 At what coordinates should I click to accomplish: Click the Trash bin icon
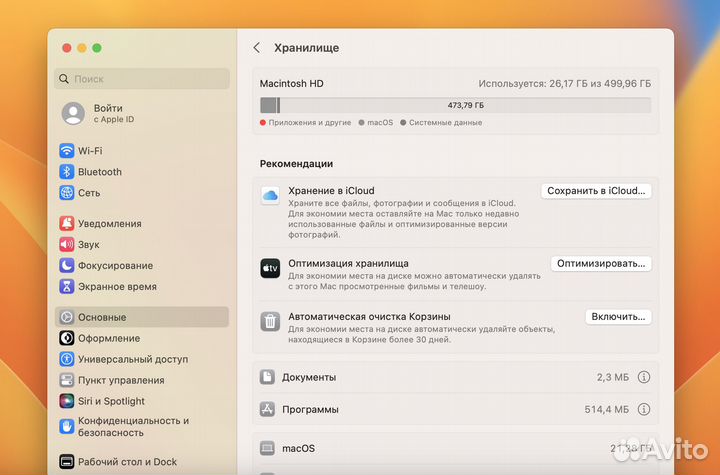coord(270,322)
